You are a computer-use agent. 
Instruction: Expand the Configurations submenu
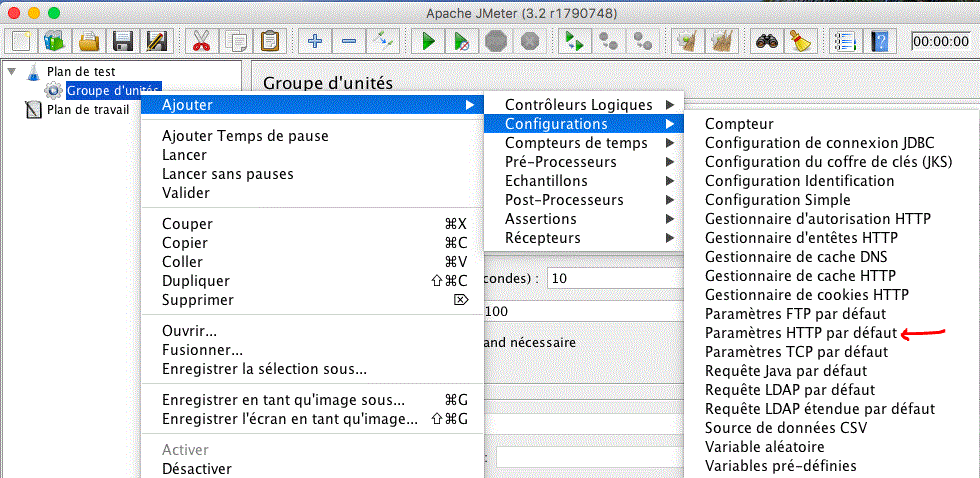point(584,124)
